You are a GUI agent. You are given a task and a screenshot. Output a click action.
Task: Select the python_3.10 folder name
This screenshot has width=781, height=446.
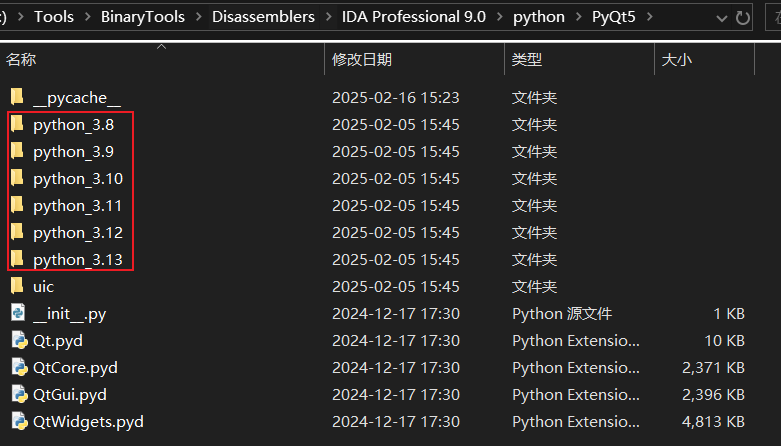point(78,179)
